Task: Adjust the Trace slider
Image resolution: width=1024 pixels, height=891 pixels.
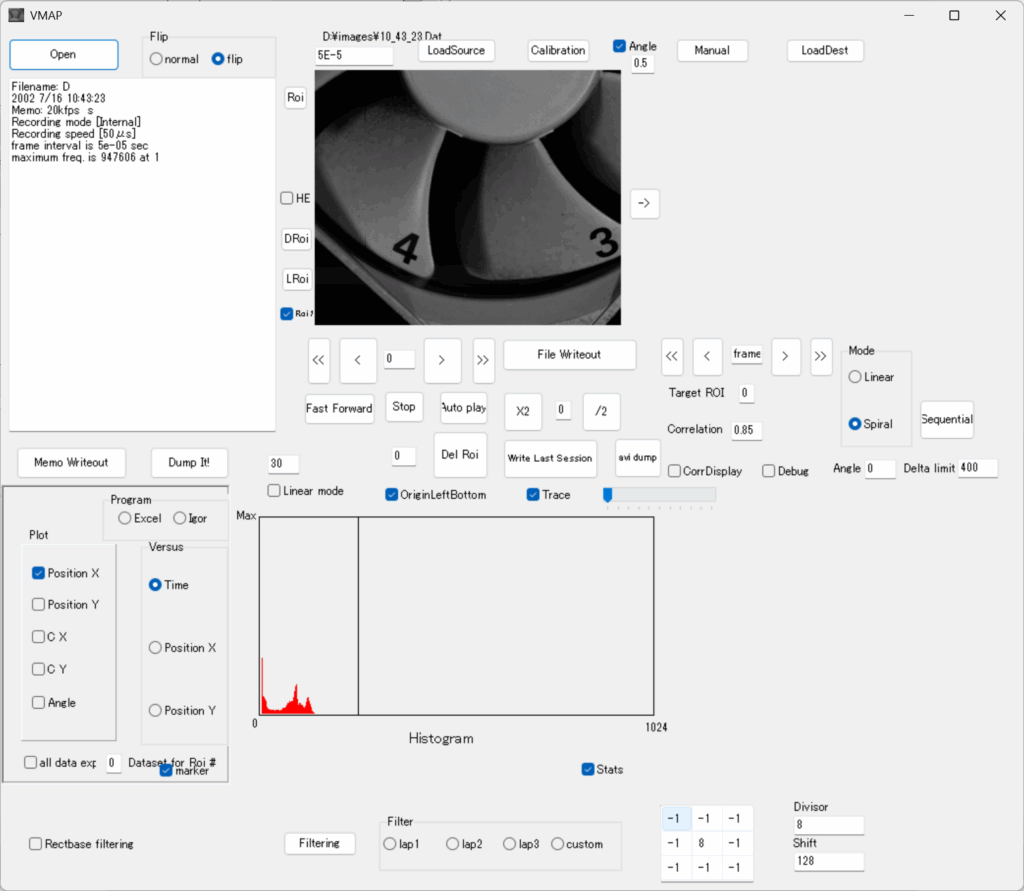Action: (608, 494)
